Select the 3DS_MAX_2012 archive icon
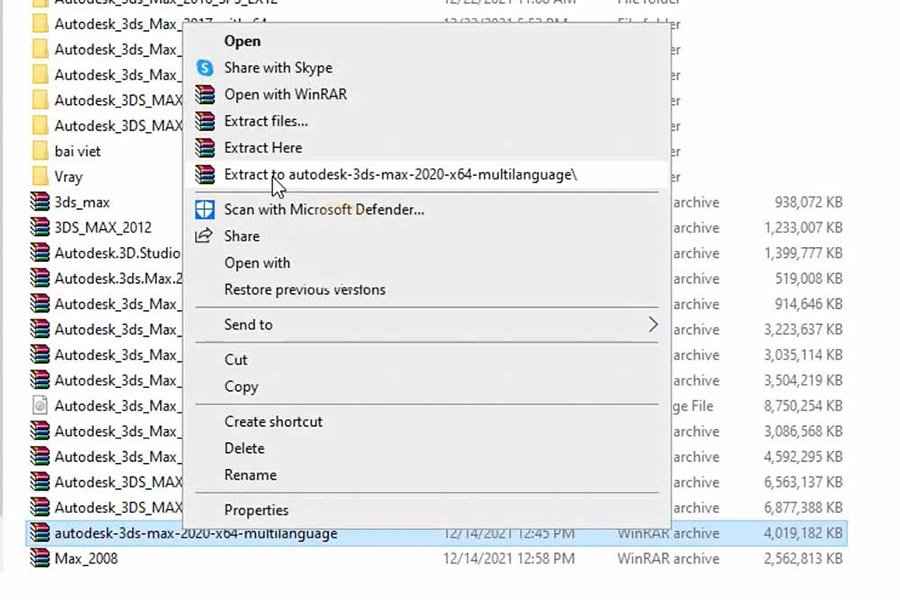This screenshot has height=600, width=900. [40, 227]
